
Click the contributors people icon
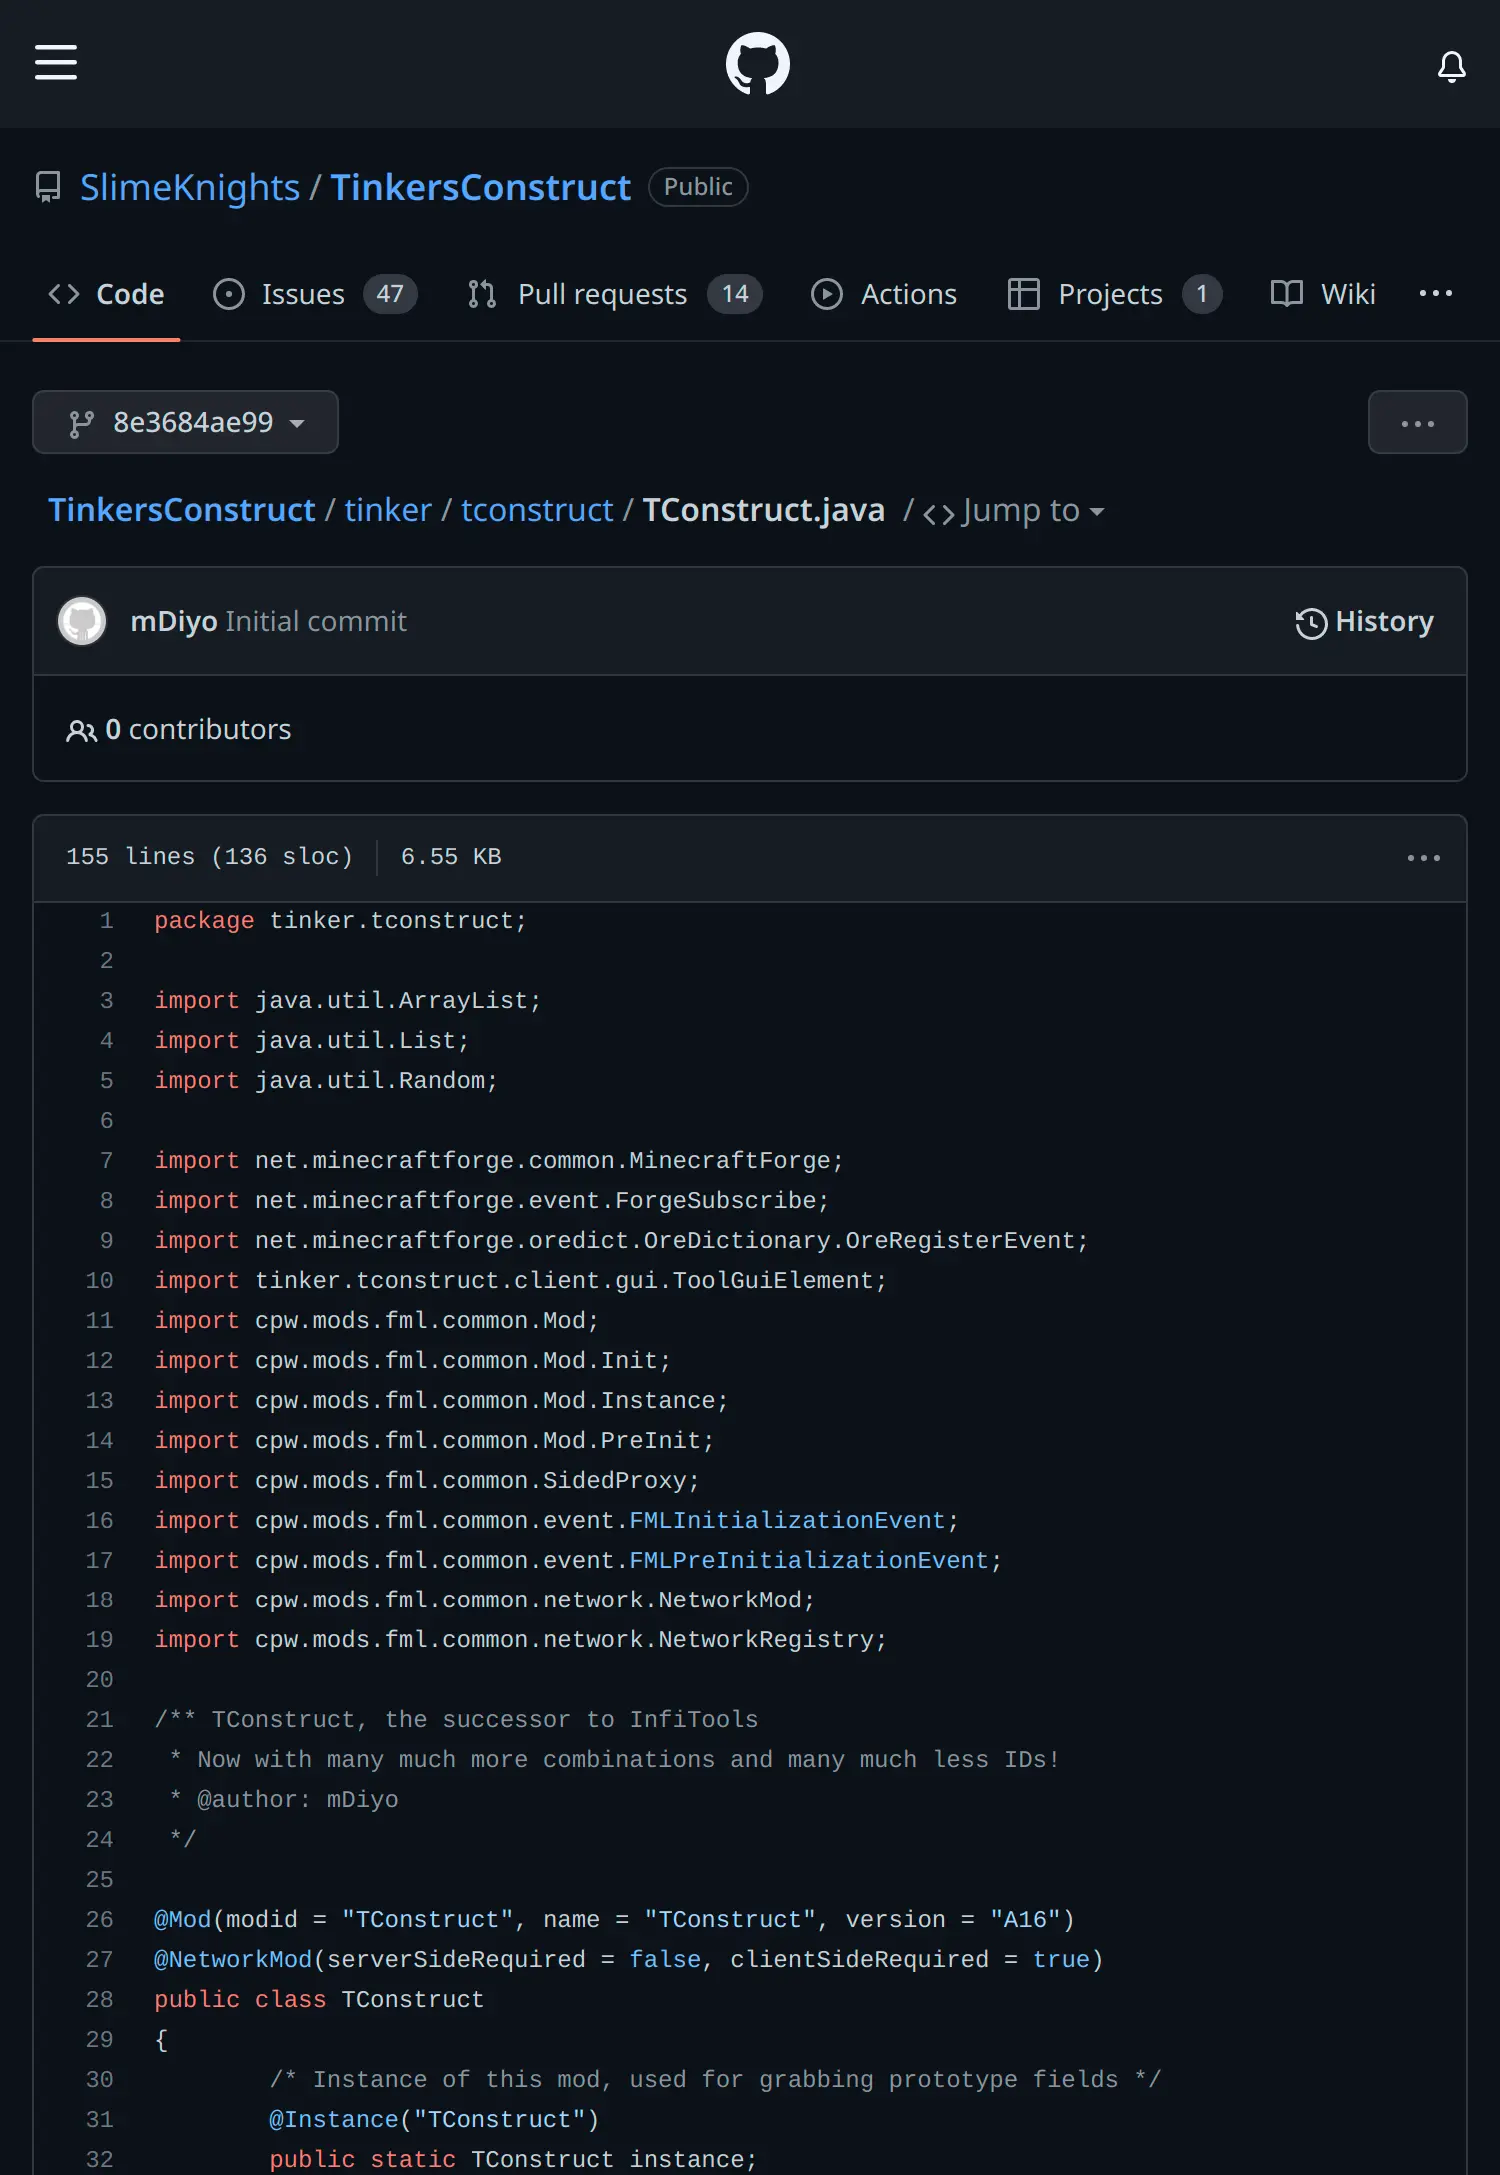click(x=81, y=731)
